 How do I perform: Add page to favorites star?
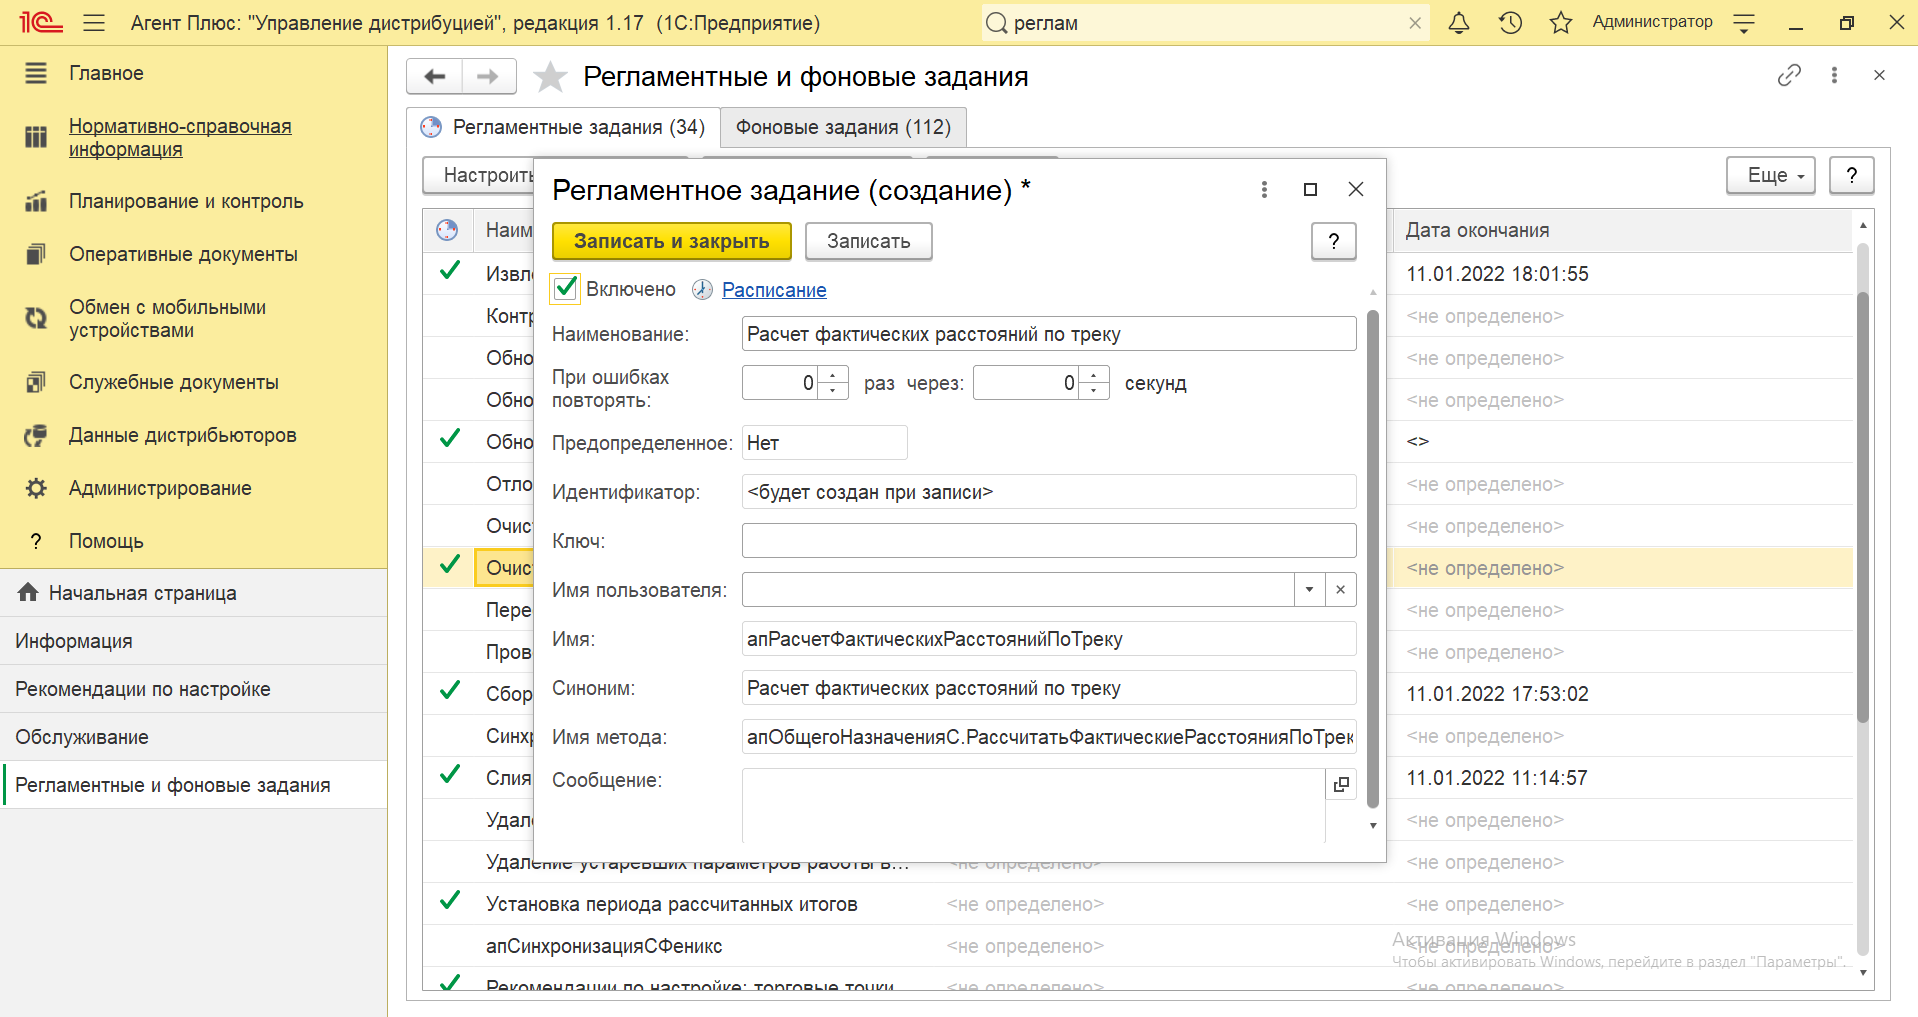coord(550,77)
